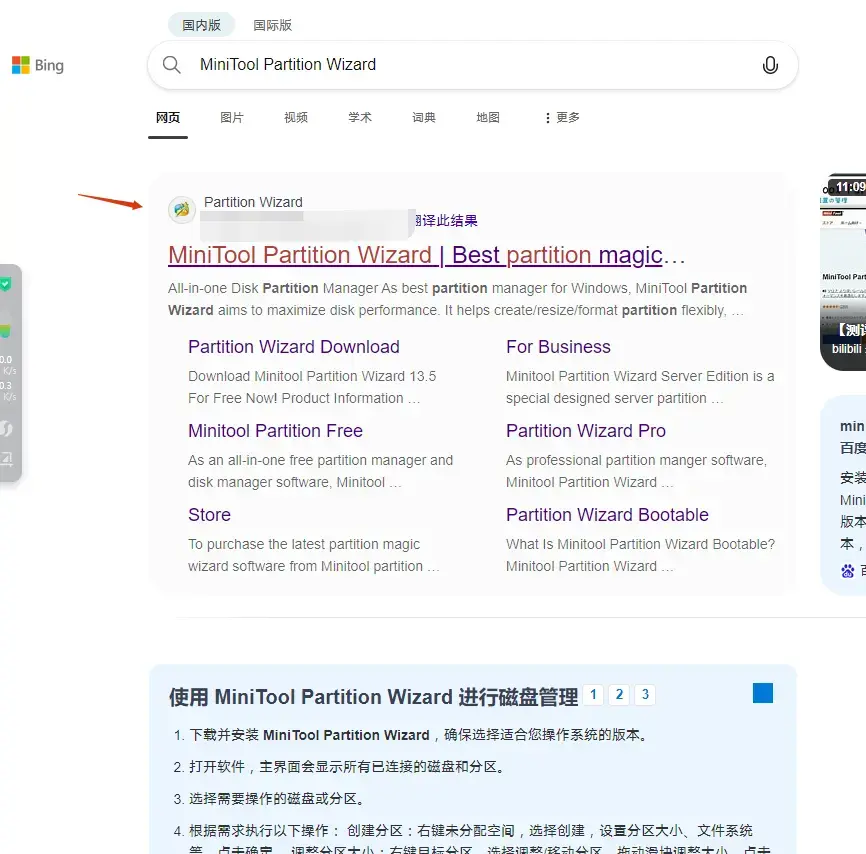The width and height of the screenshot is (866, 854).
Task: Click citation number 1
Action: pyautogui.click(x=593, y=694)
